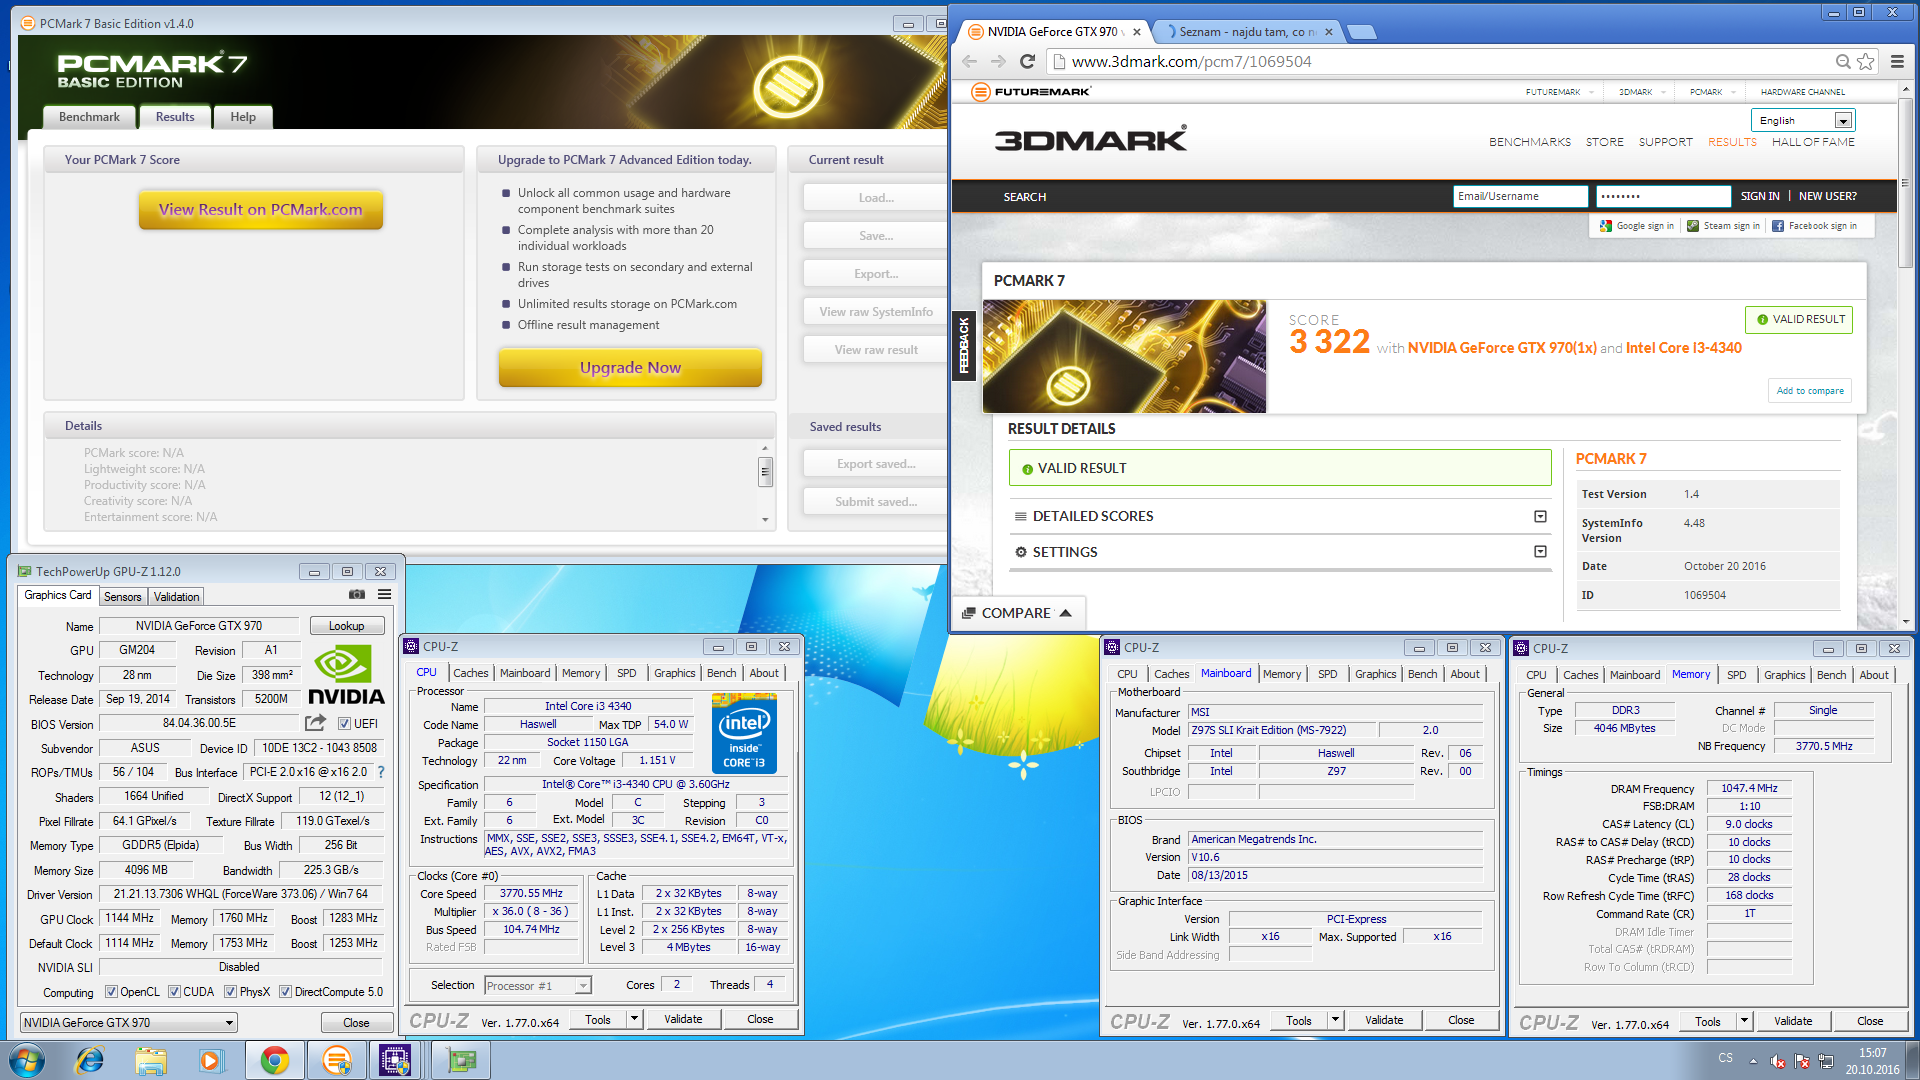Viewport: 1920px width, 1080px height.
Task: Sign in with the Google icon
Action: [1606, 226]
